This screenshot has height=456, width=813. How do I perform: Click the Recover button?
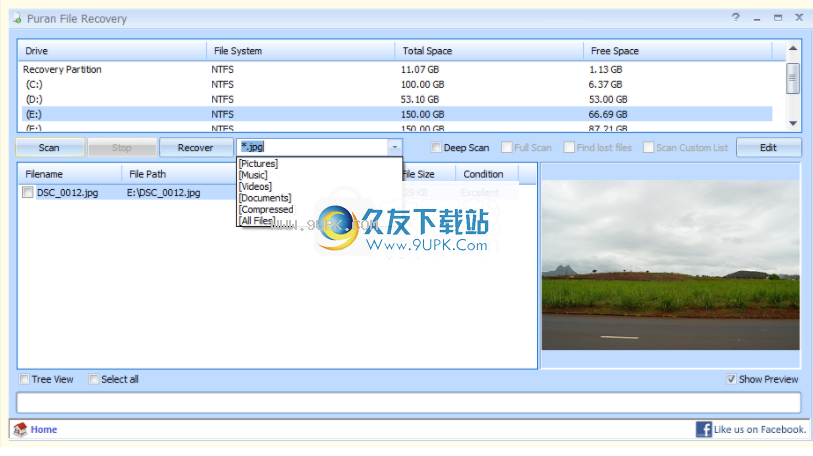click(195, 147)
